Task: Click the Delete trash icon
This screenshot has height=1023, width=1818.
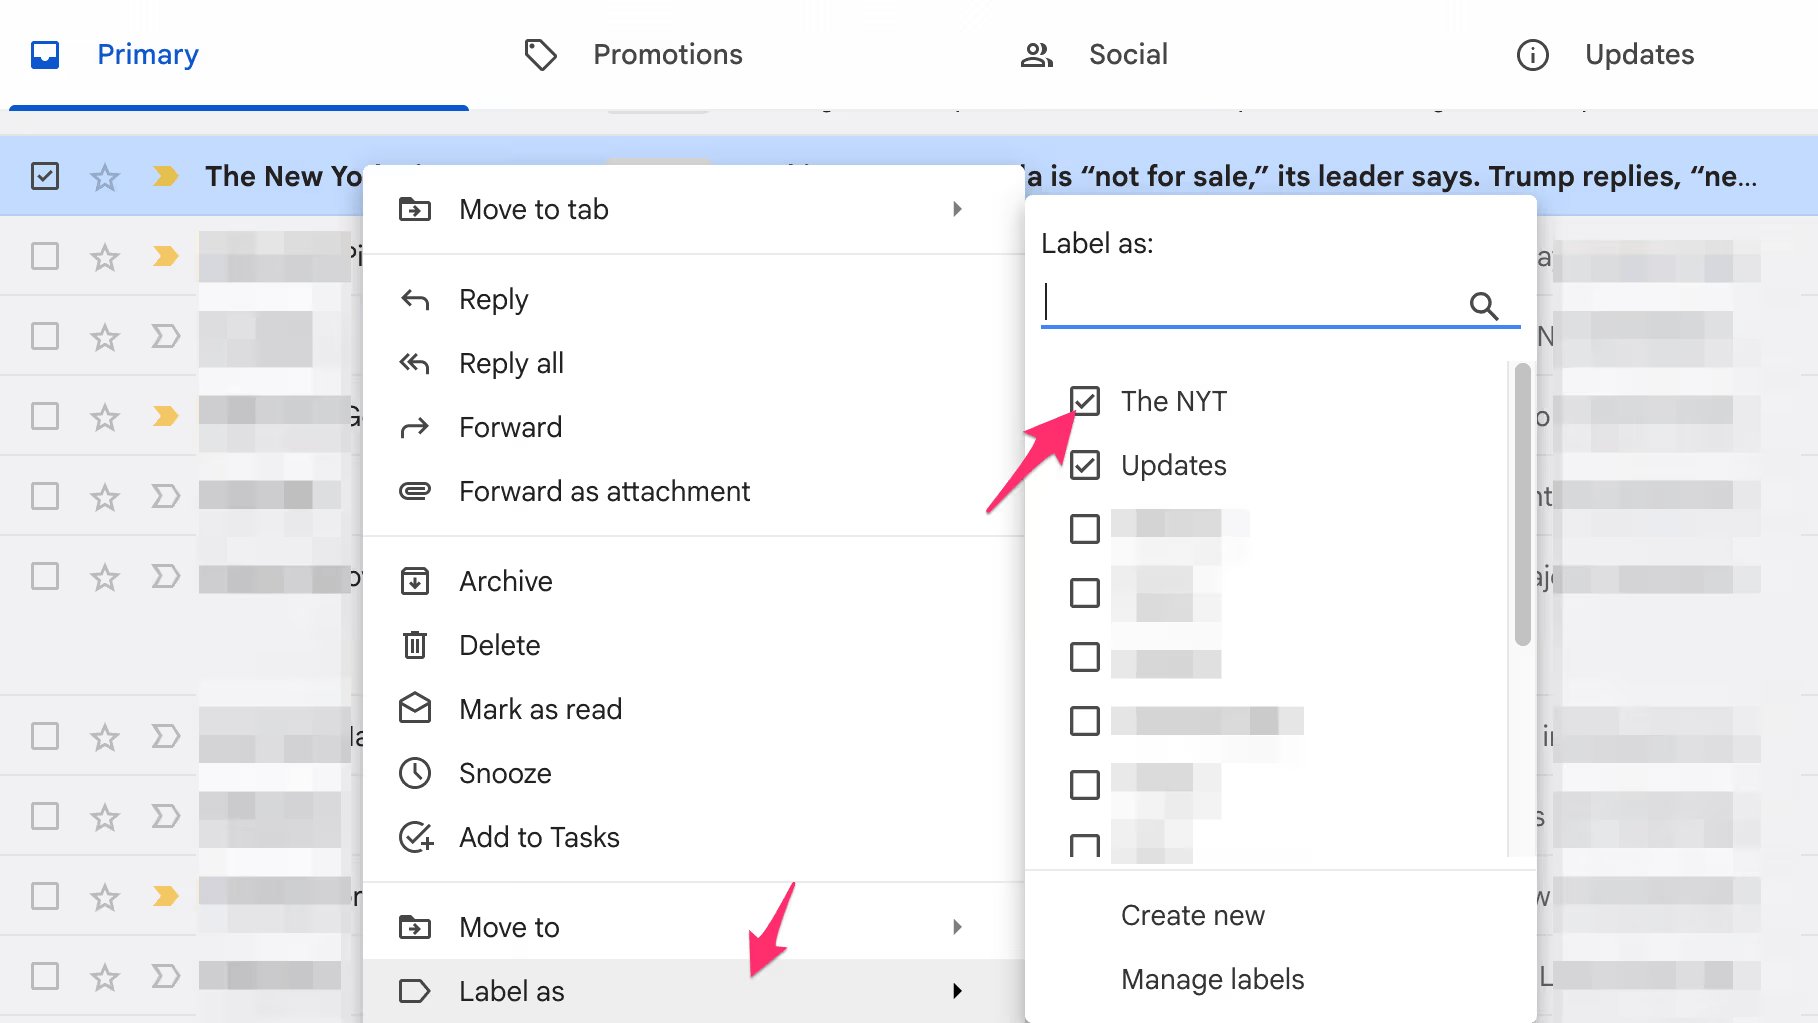Action: pos(415,645)
